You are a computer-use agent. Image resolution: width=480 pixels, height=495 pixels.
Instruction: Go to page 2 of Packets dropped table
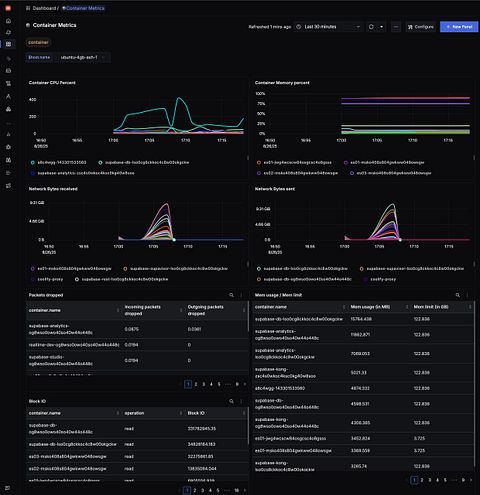coord(196,384)
